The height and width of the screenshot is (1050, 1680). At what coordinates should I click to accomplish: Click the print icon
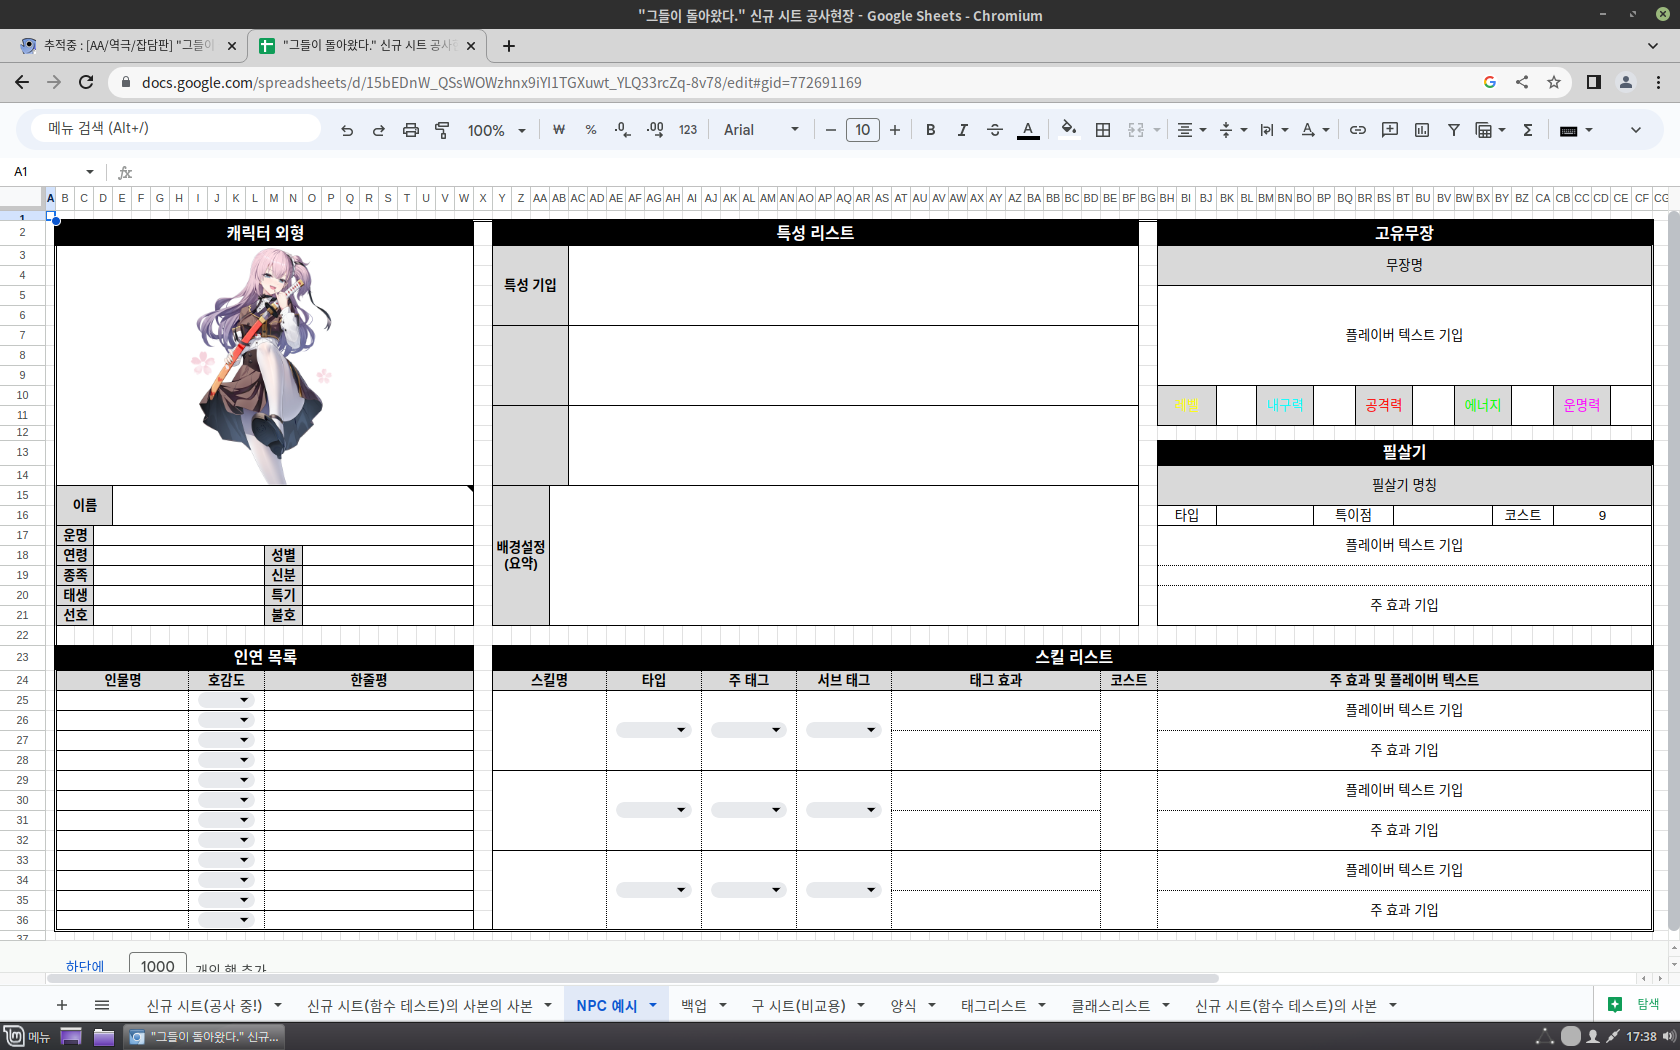click(x=410, y=130)
